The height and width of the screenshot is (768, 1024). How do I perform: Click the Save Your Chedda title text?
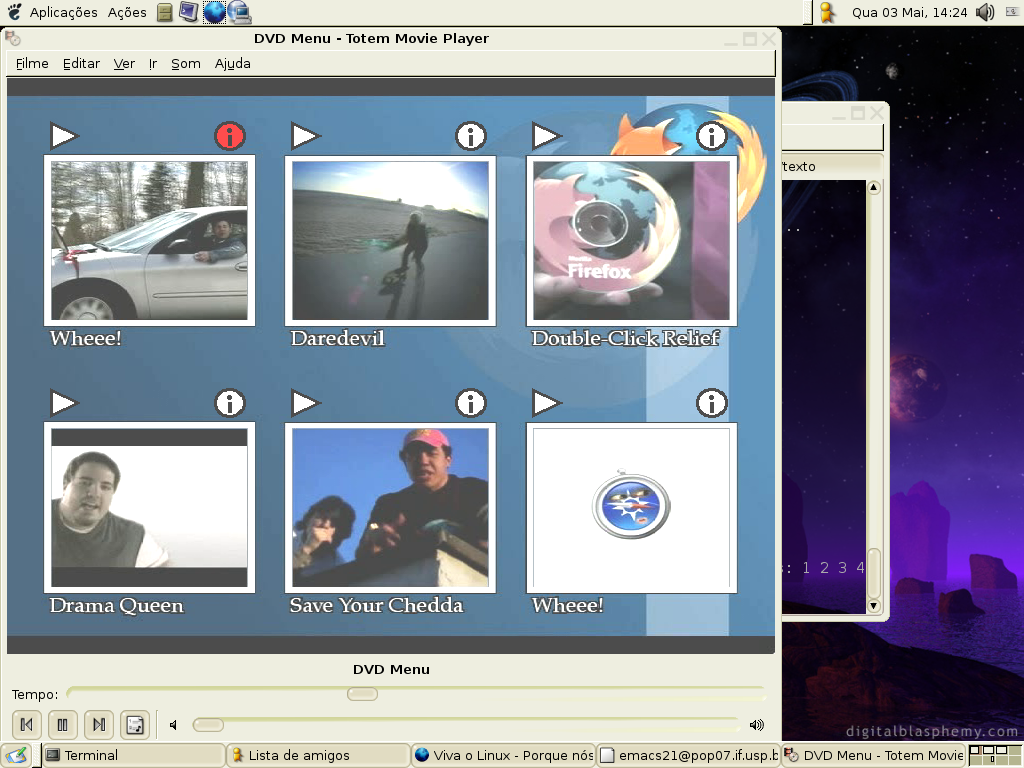pyautogui.click(x=376, y=605)
